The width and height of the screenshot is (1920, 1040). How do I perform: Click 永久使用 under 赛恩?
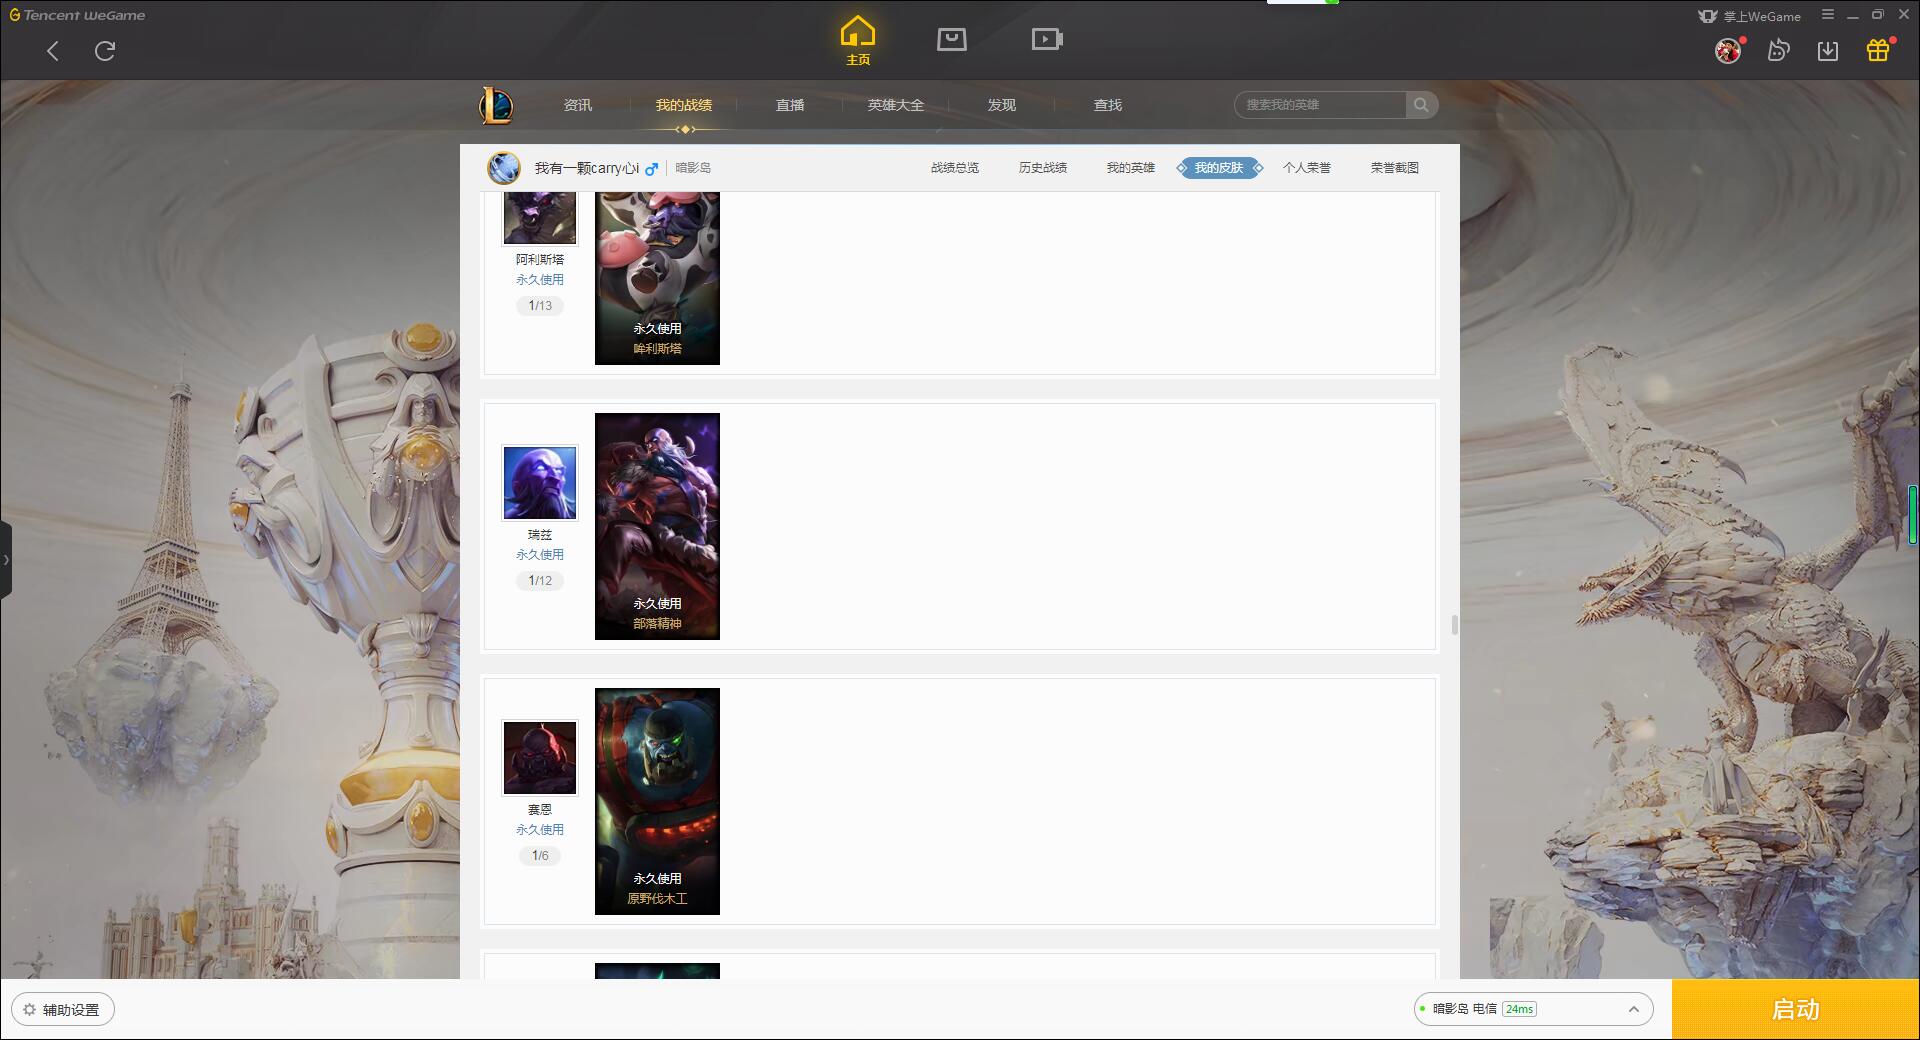(540, 830)
